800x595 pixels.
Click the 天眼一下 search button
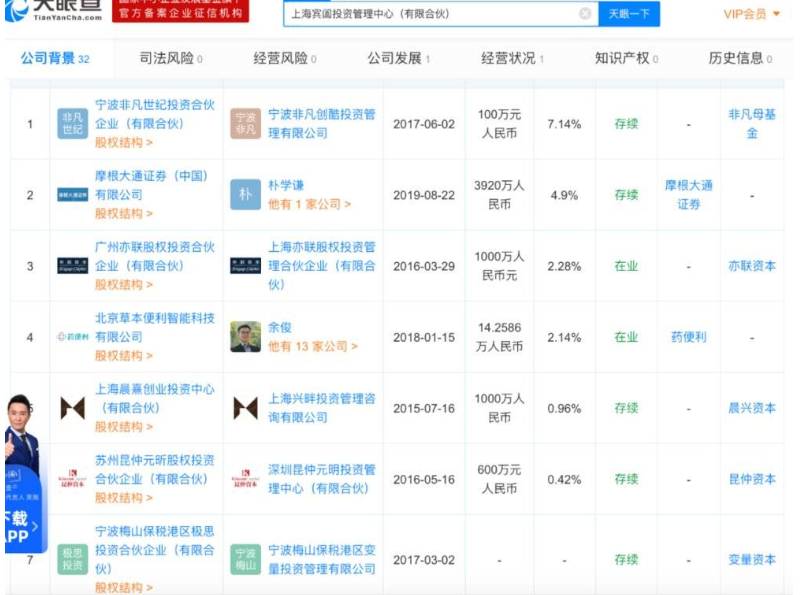pyautogui.click(x=629, y=14)
